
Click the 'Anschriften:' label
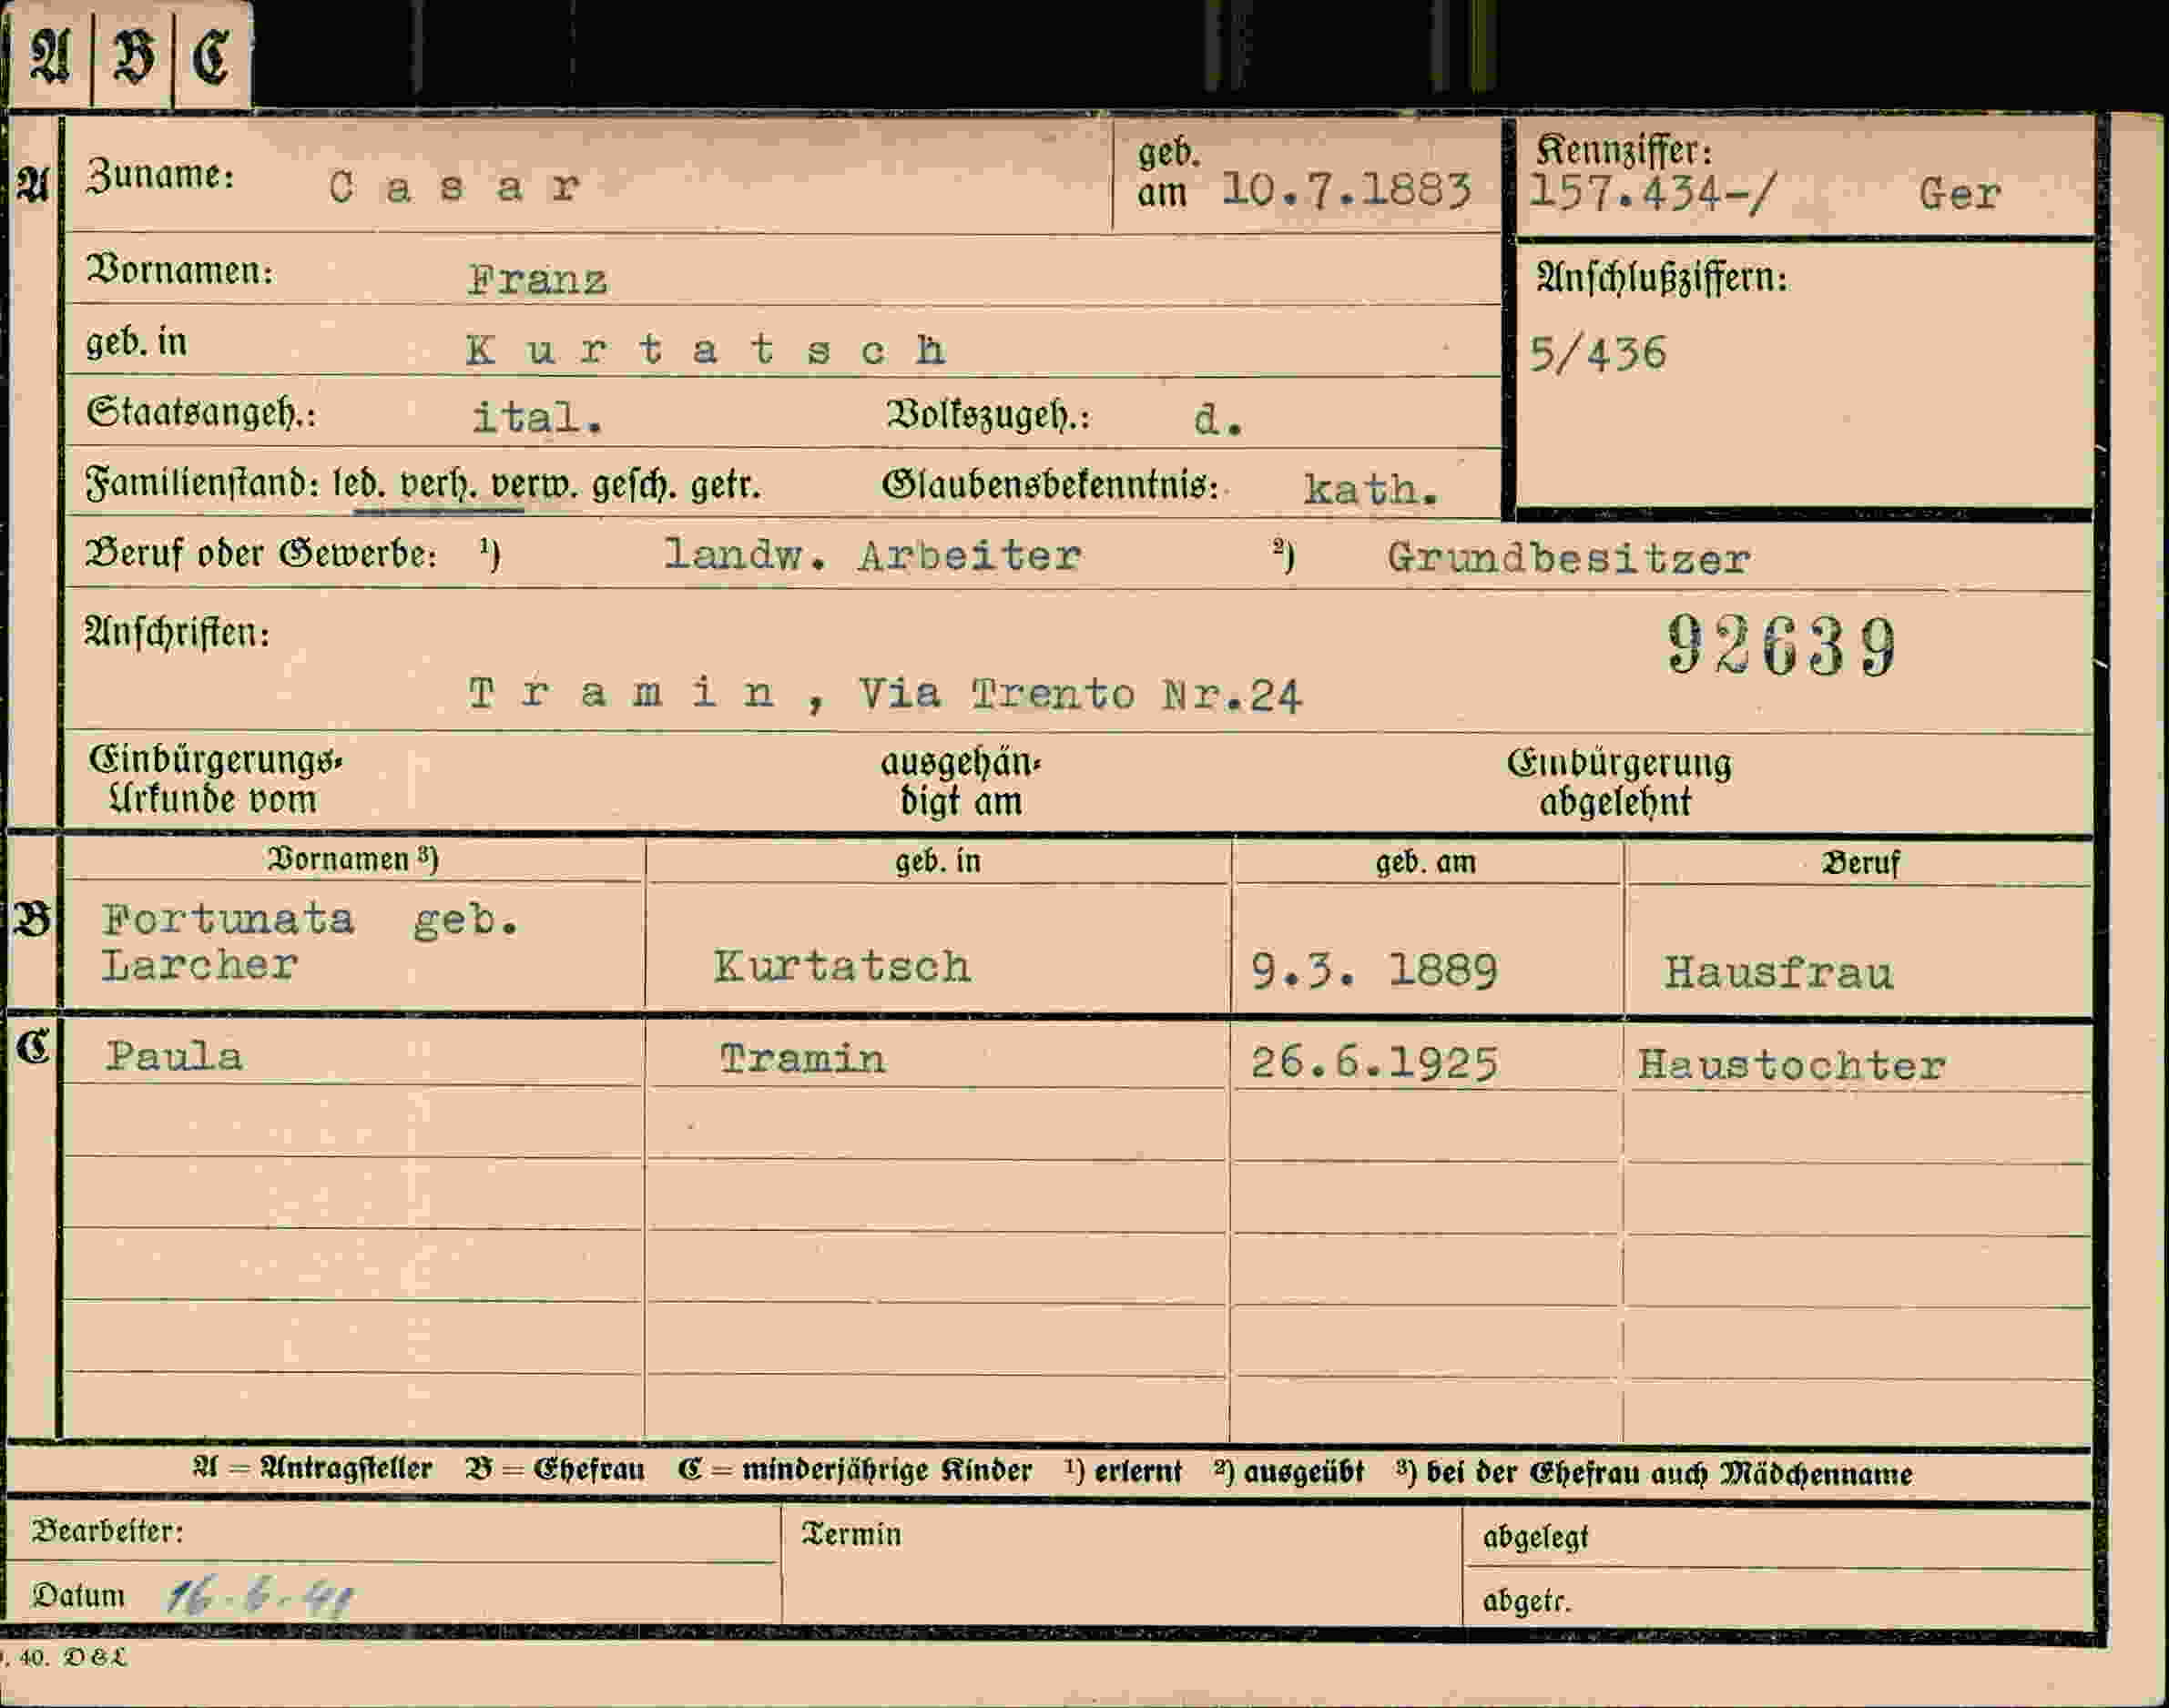coord(177,632)
